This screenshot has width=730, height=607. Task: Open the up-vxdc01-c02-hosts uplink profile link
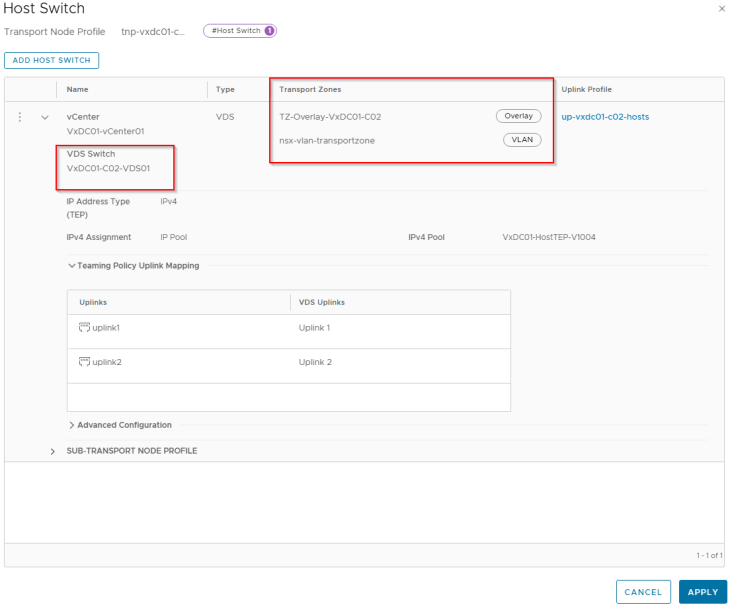[x=605, y=117]
